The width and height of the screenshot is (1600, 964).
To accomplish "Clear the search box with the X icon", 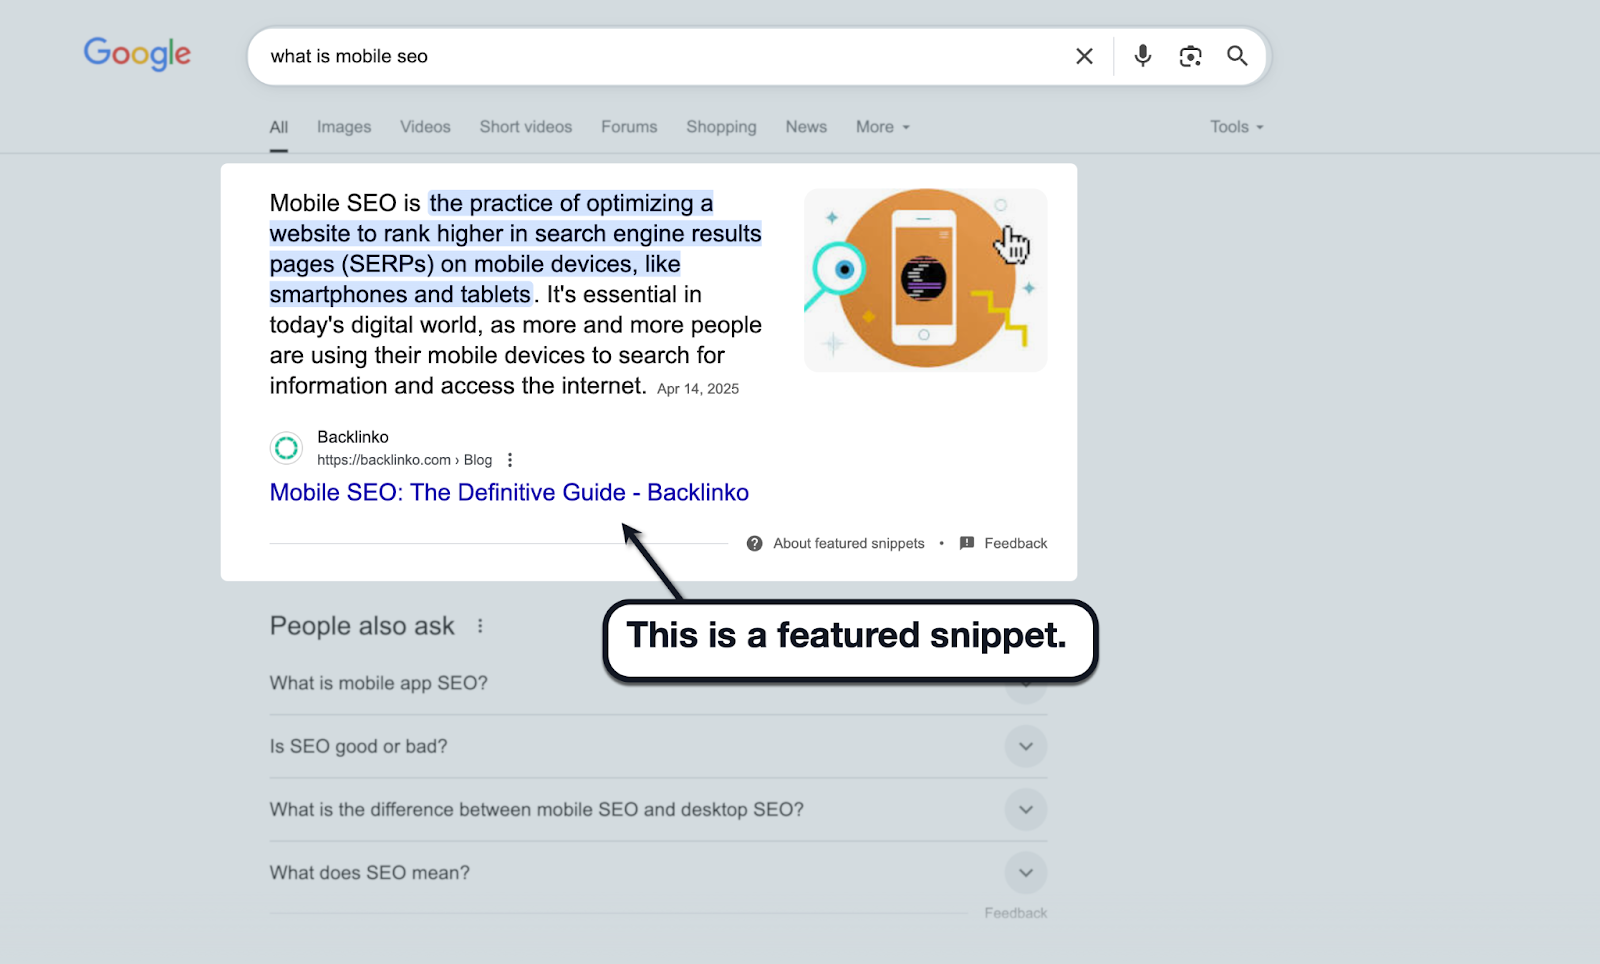I will tap(1084, 56).
